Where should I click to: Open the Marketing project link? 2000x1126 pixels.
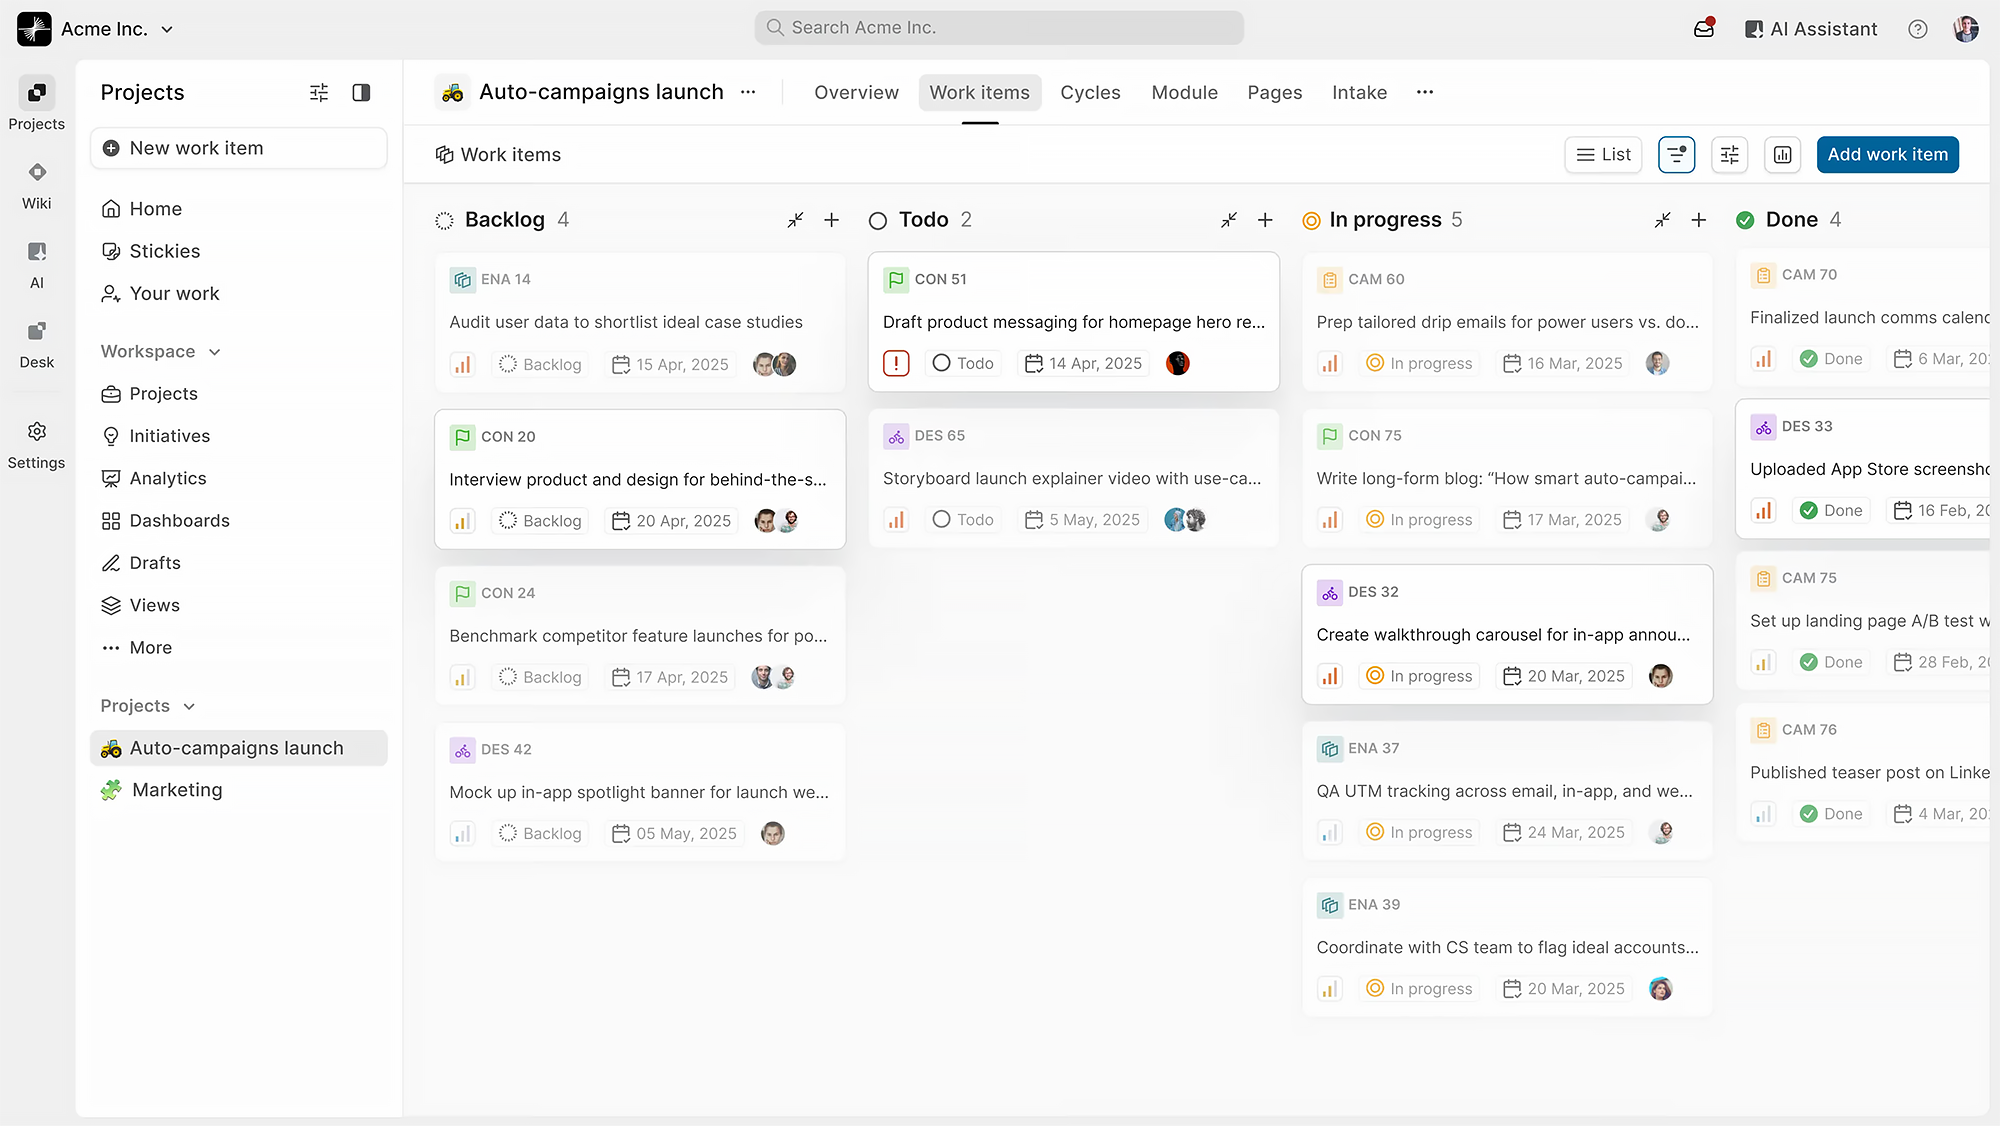[x=177, y=790]
